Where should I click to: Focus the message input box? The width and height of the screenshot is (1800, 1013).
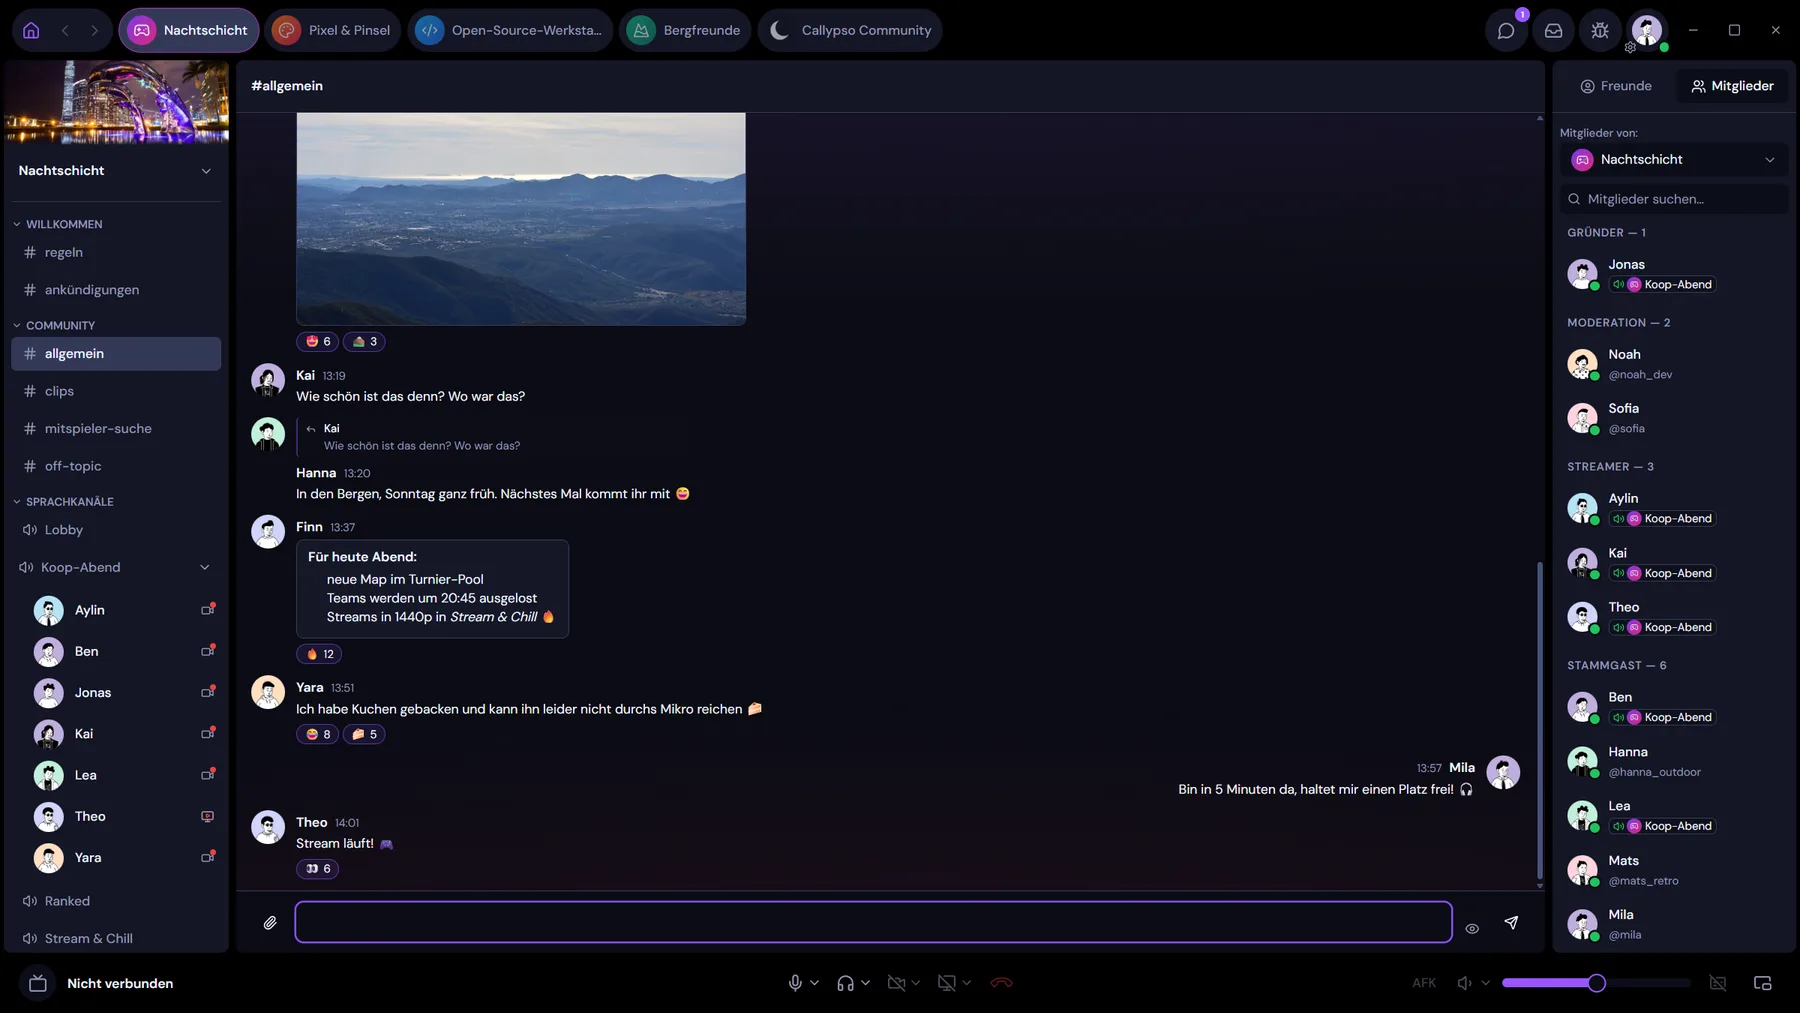[873, 922]
